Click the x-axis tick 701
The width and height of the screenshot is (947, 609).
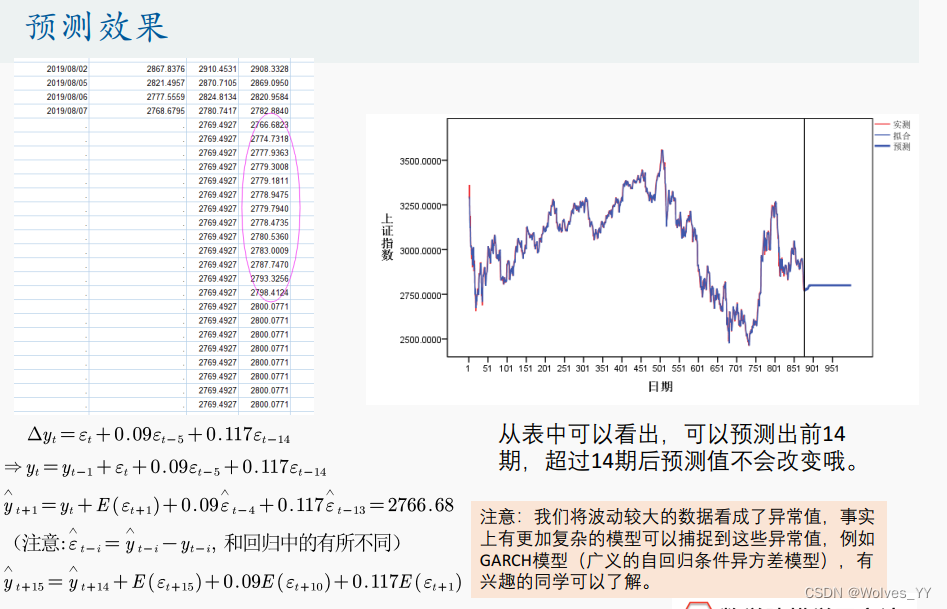click(736, 369)
